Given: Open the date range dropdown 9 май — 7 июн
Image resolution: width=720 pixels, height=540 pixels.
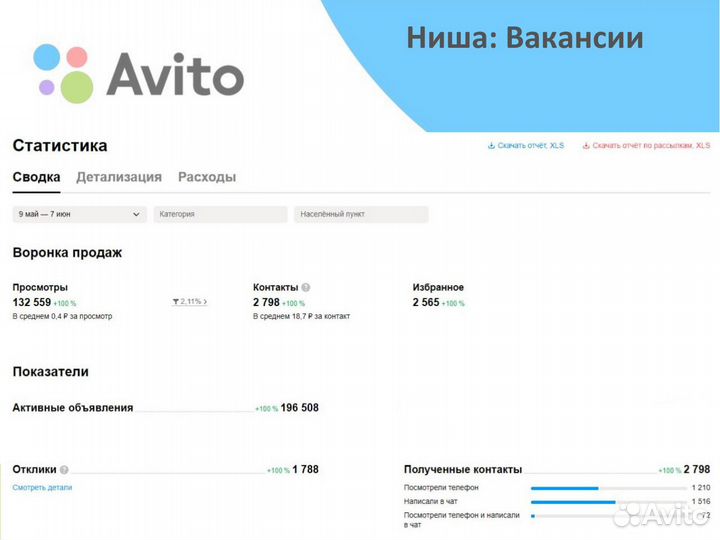Looking at the screenshot, I should (x=79, y=214).
